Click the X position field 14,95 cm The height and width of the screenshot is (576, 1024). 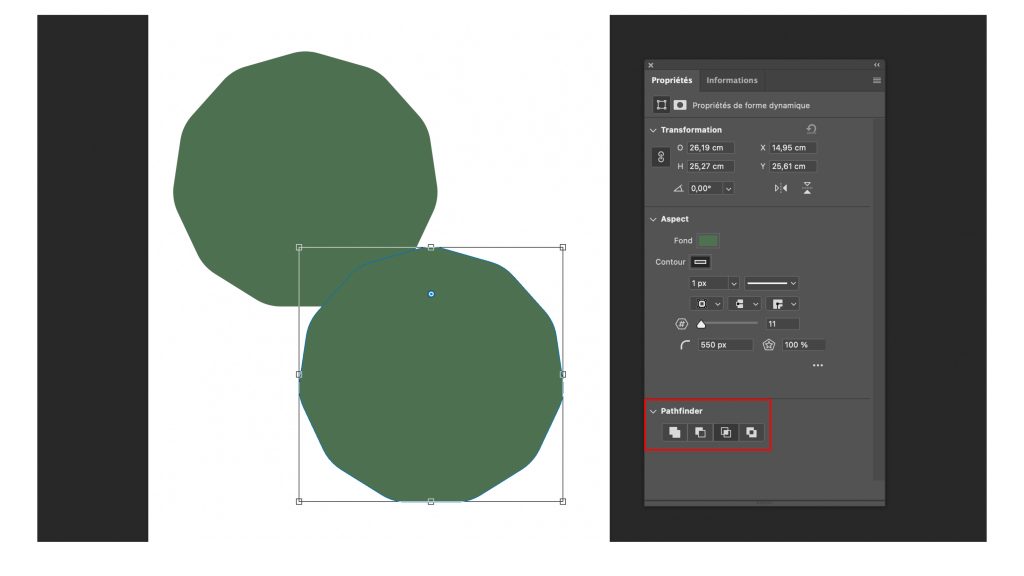pyautogui.click(x=793, y=148)
